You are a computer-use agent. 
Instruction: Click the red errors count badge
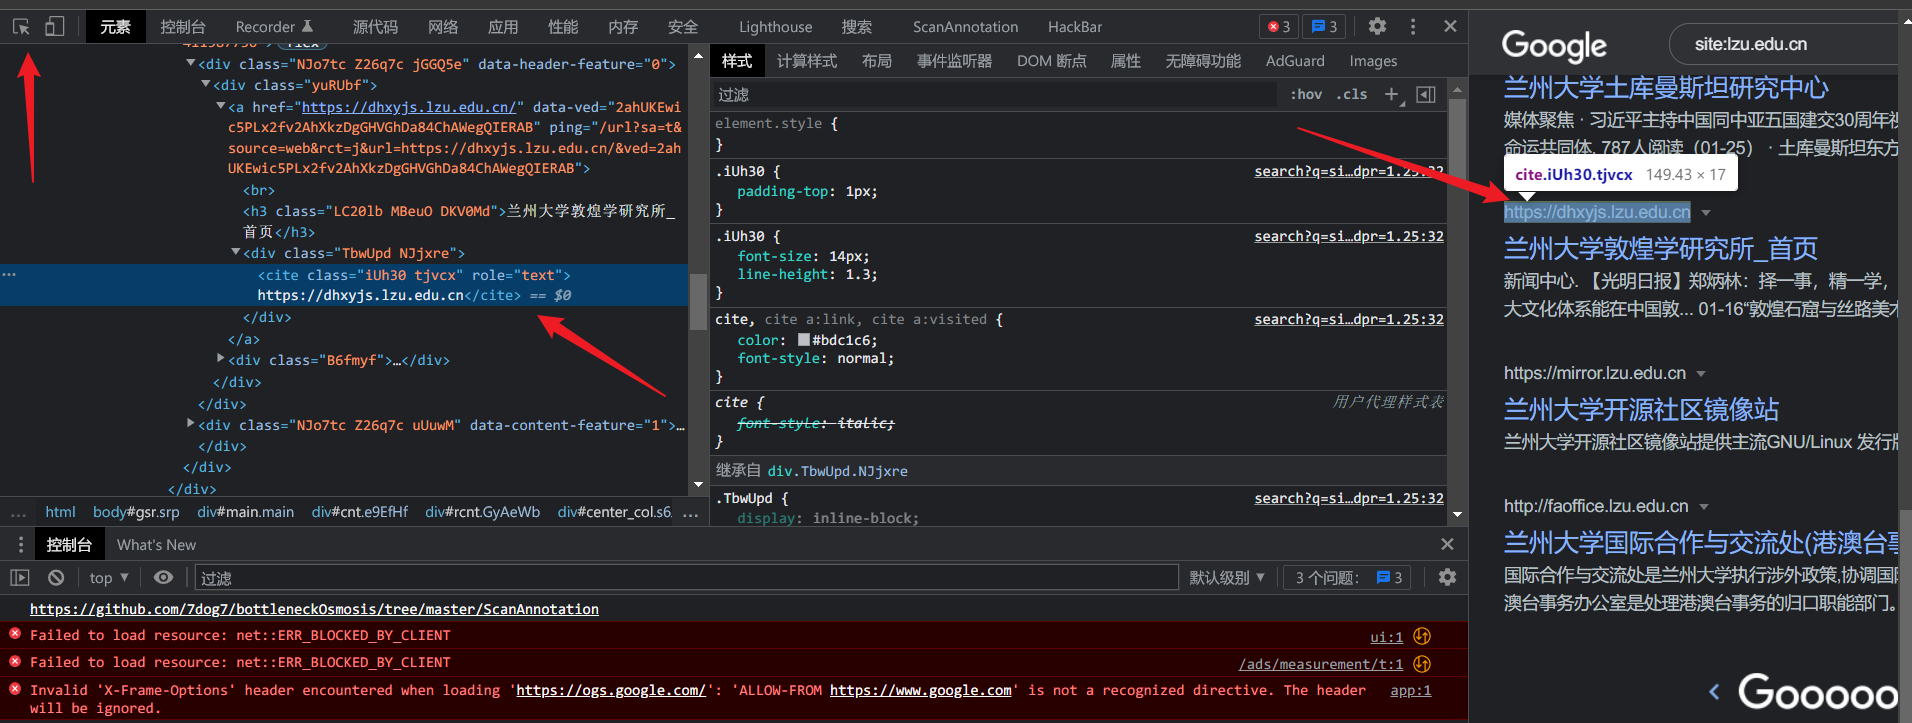1279,27
